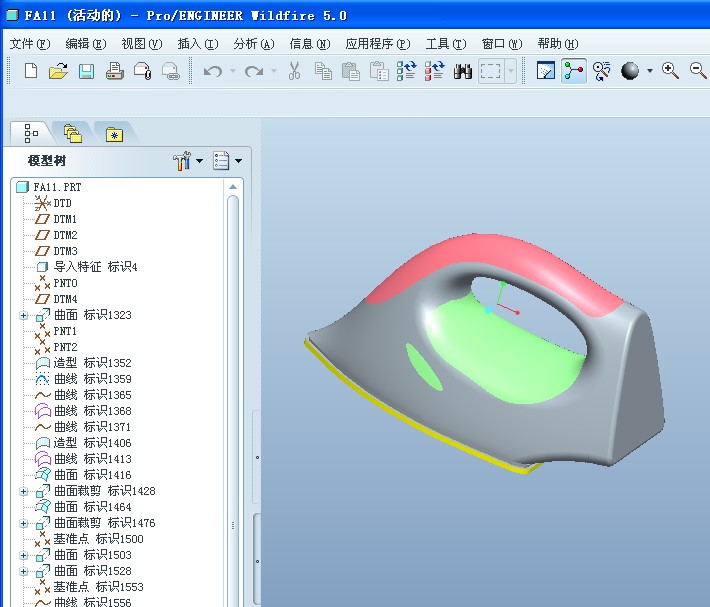Expand the 曲面裁剪 标识1476 node
The height and width of the screenshot is (607, 710).
[24, 524]
